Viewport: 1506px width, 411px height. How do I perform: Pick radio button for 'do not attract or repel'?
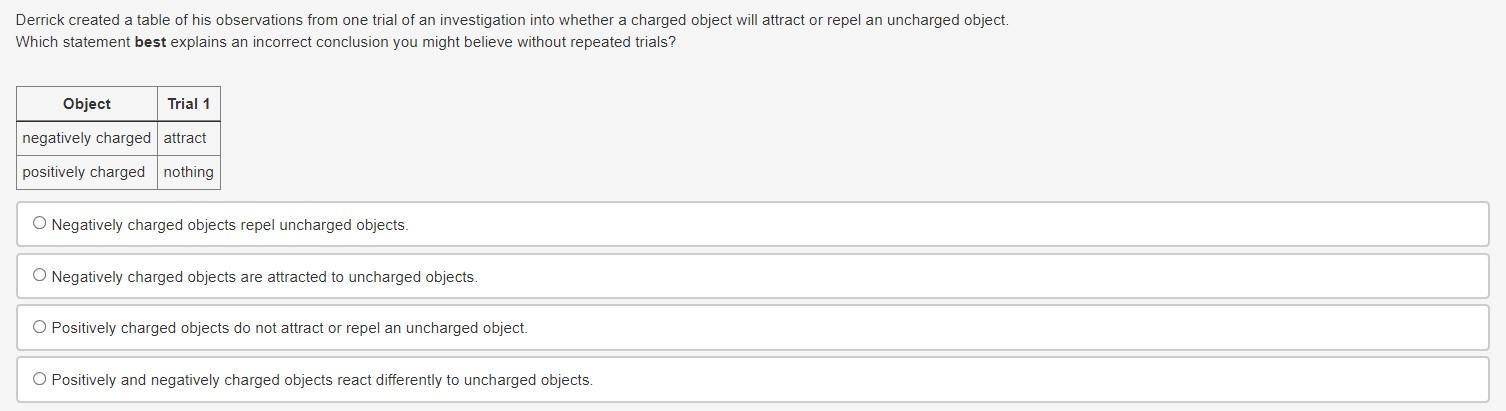click(39, 327)
